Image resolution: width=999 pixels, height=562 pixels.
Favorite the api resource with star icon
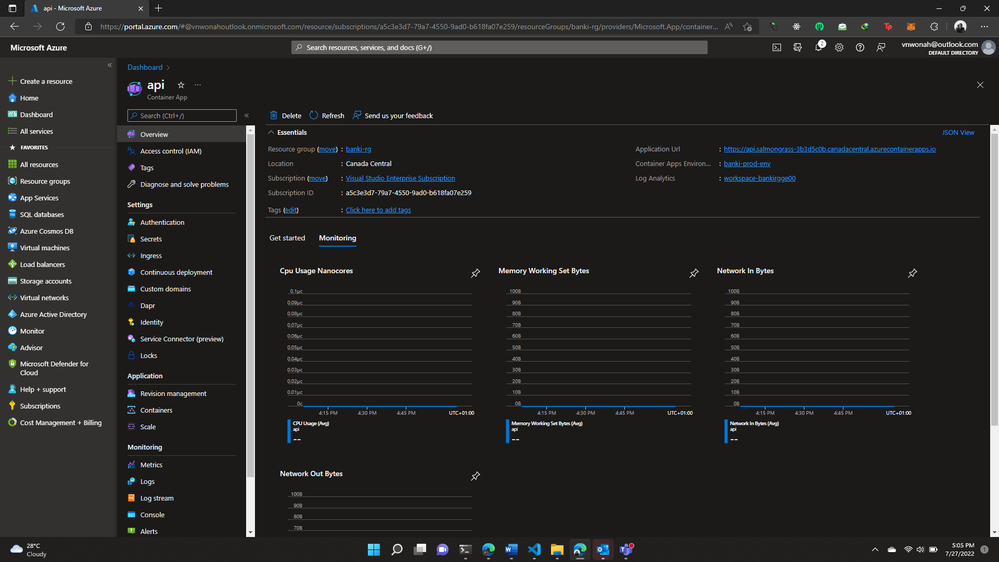181,85
